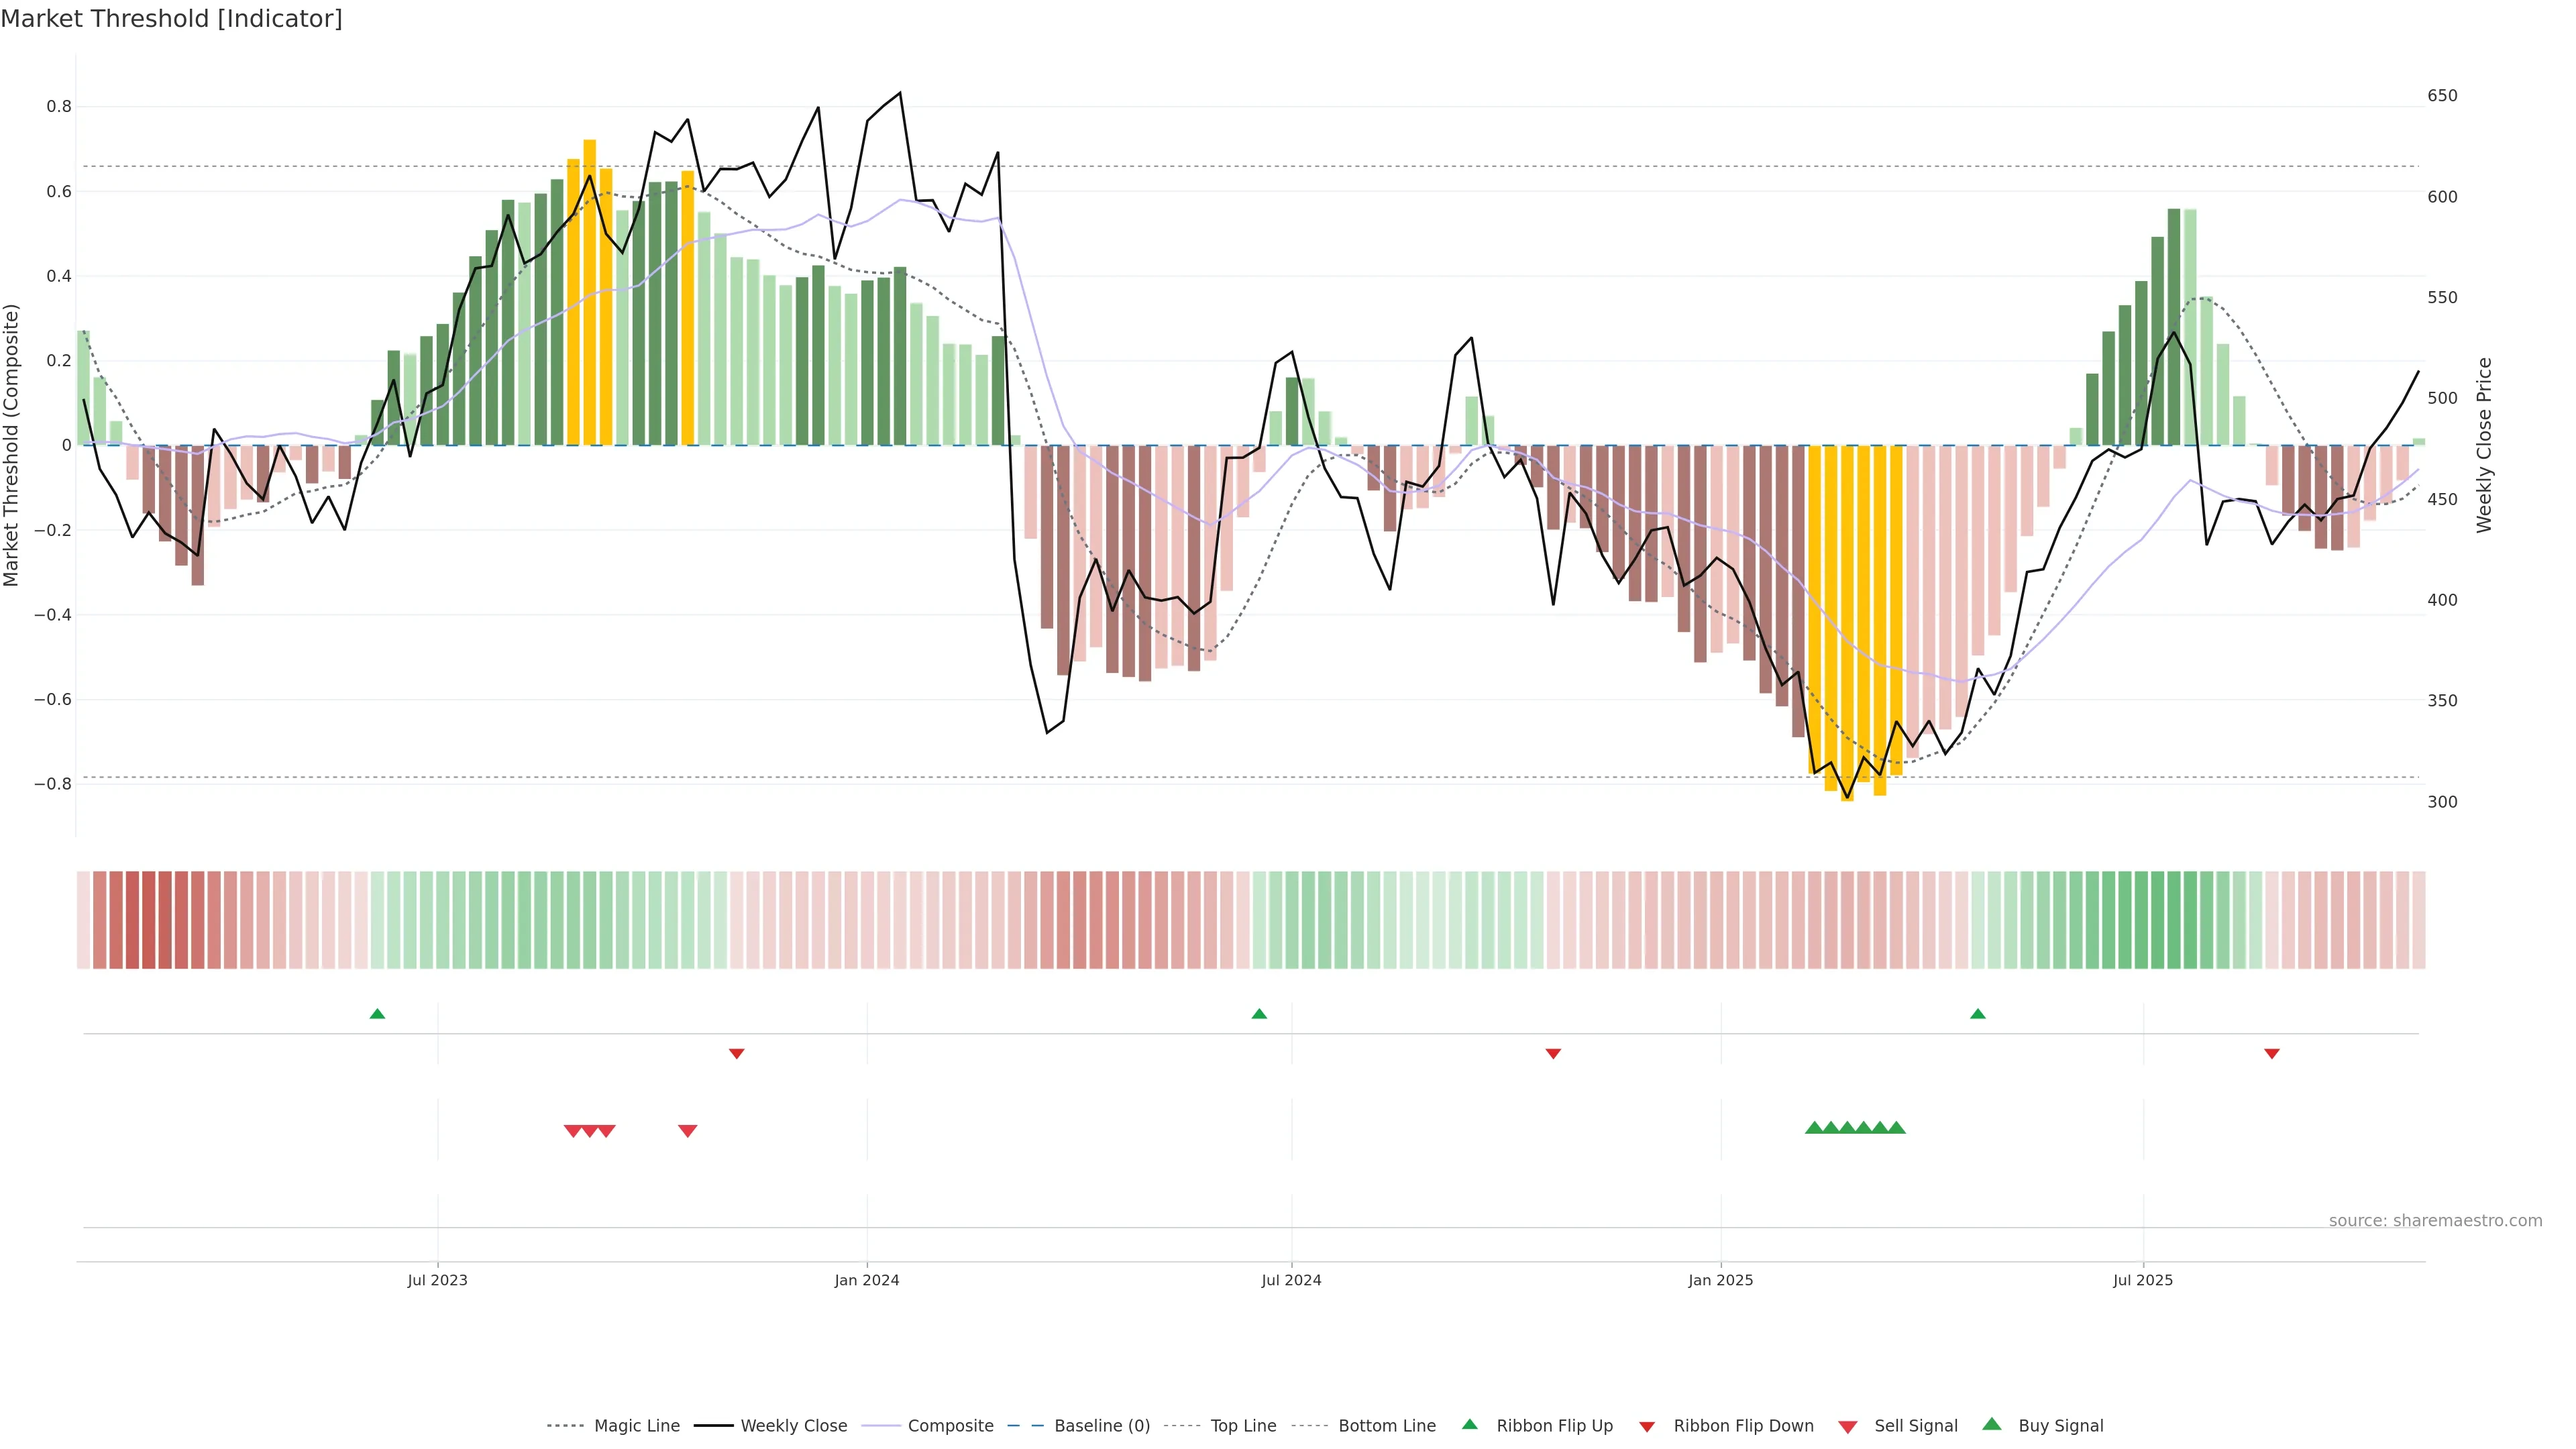Viewport: 2576px width, 1449px height.
Task: Click the source: sharemaestro.com text
Action: [x=2435, y=1221]
